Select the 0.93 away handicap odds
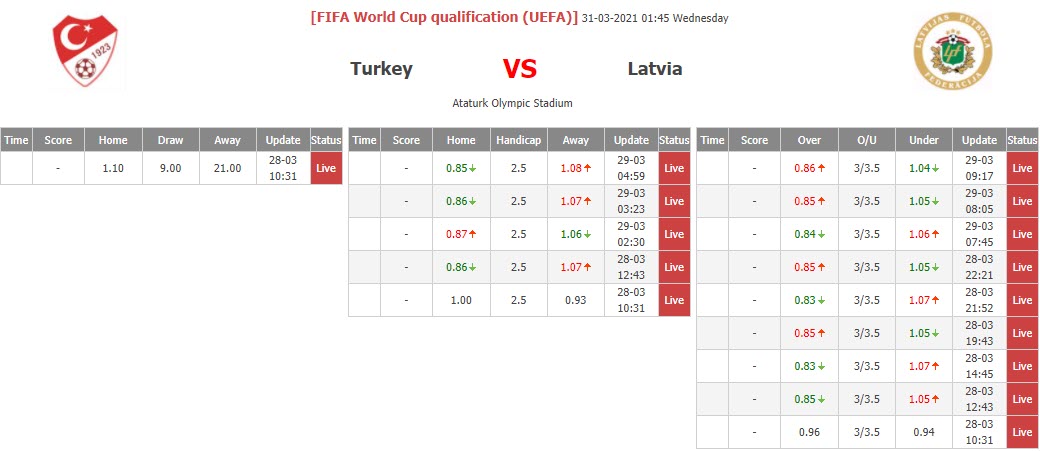 [x=575, y=300]
